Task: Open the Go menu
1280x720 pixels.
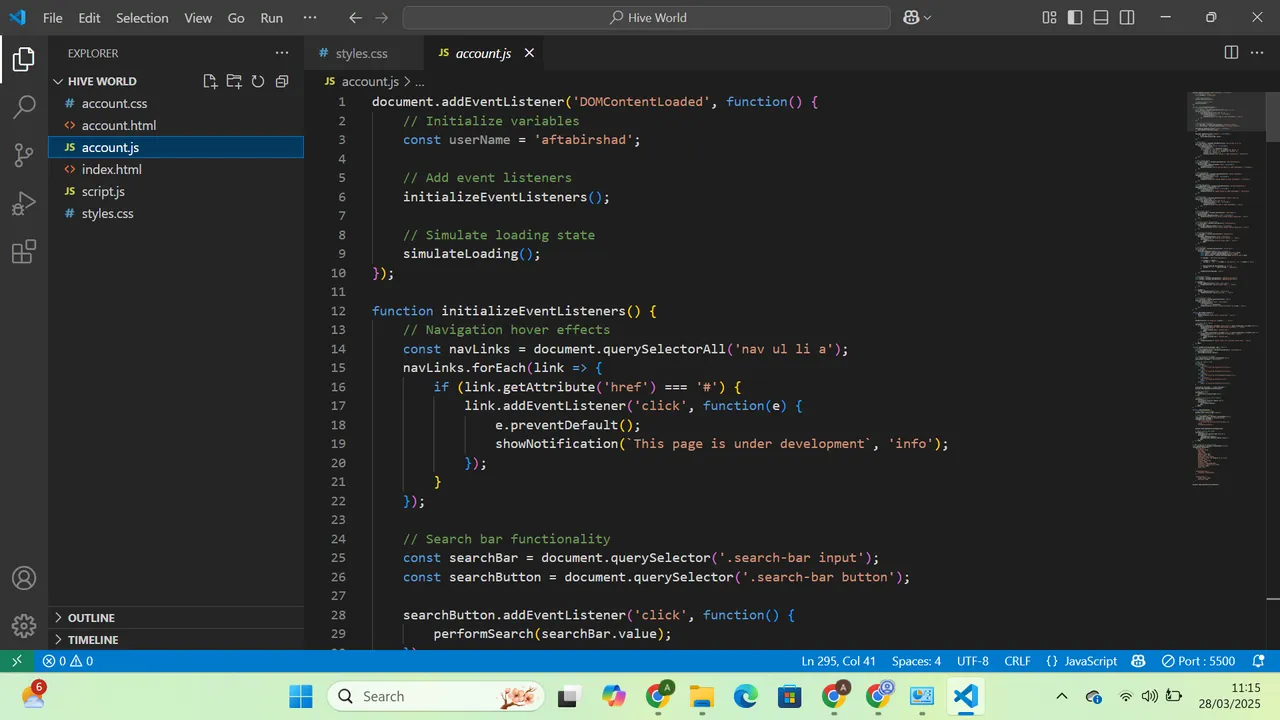Action: coord(236,18)
